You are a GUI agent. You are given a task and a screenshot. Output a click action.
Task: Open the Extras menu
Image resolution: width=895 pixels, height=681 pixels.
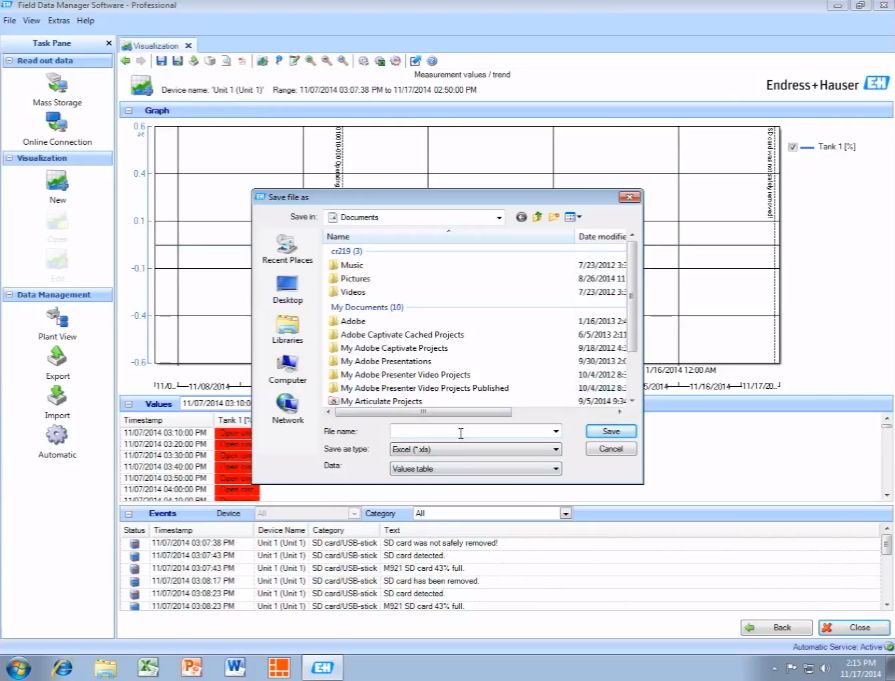(59, 21)
